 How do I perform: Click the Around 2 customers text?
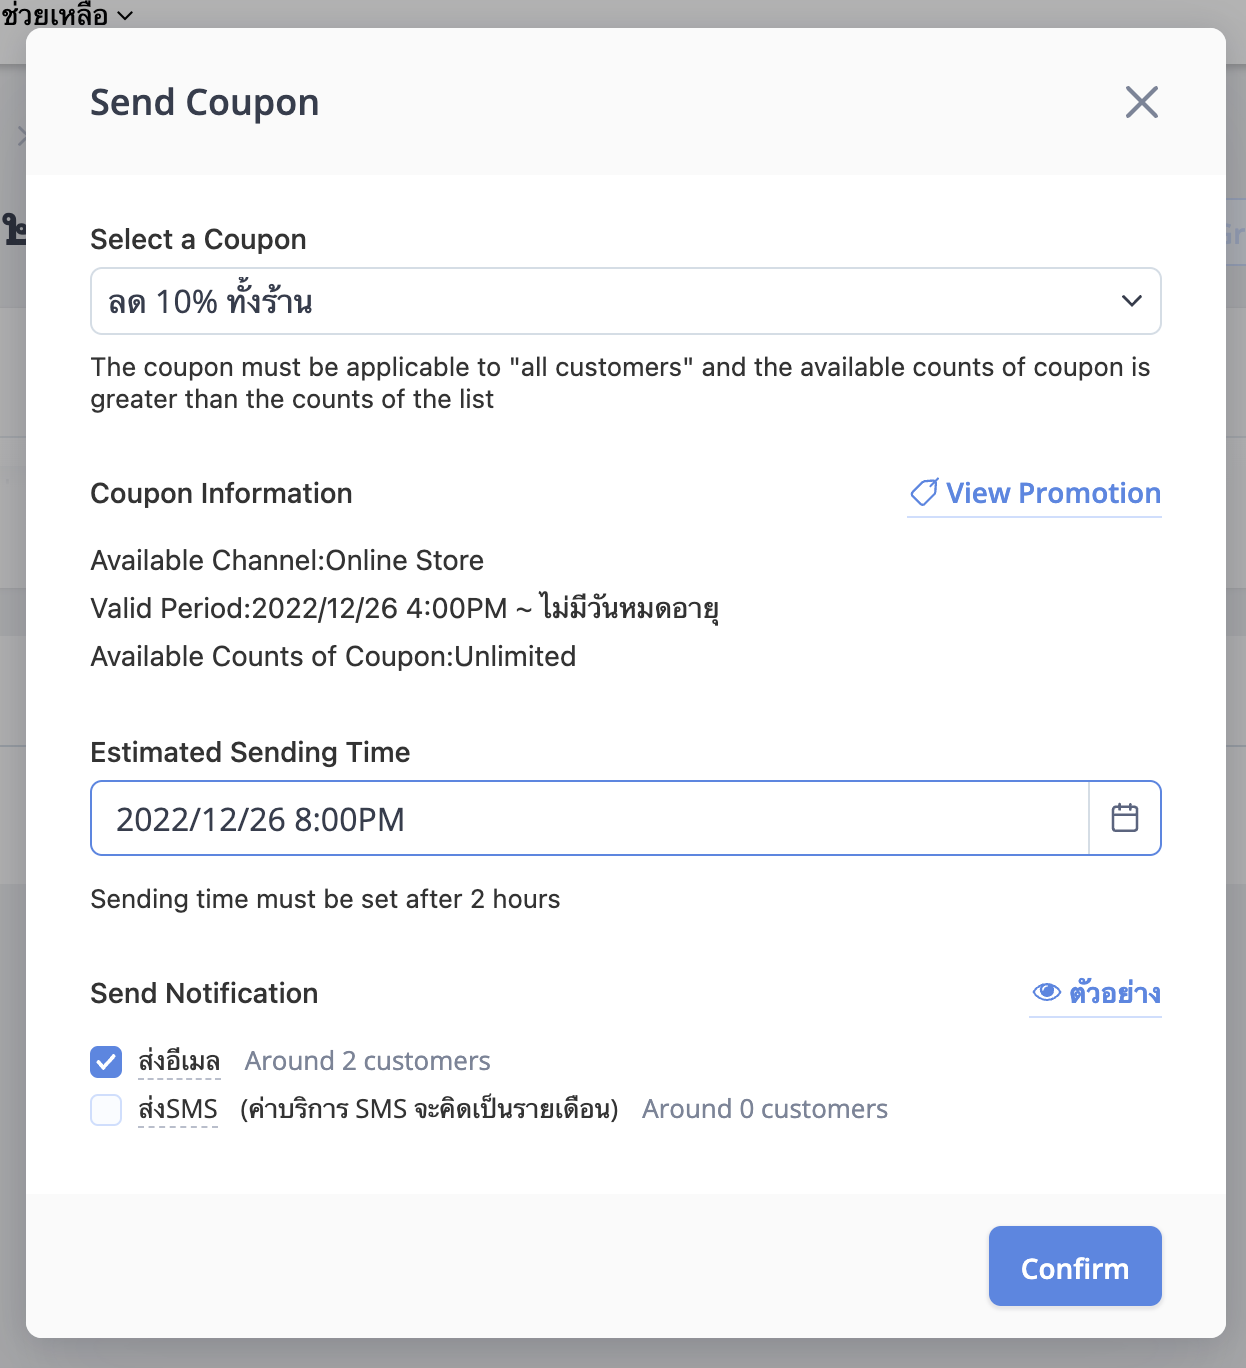tap(368, 1061)
